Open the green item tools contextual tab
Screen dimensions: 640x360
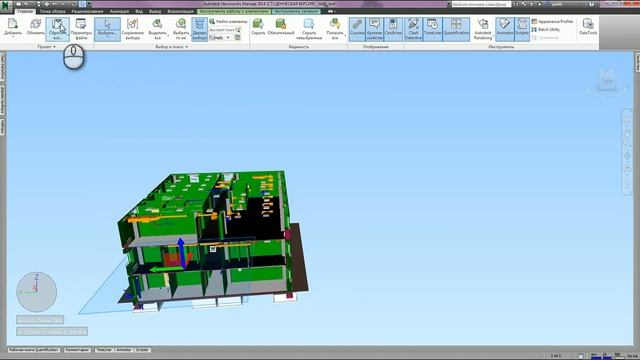(234, 11)
